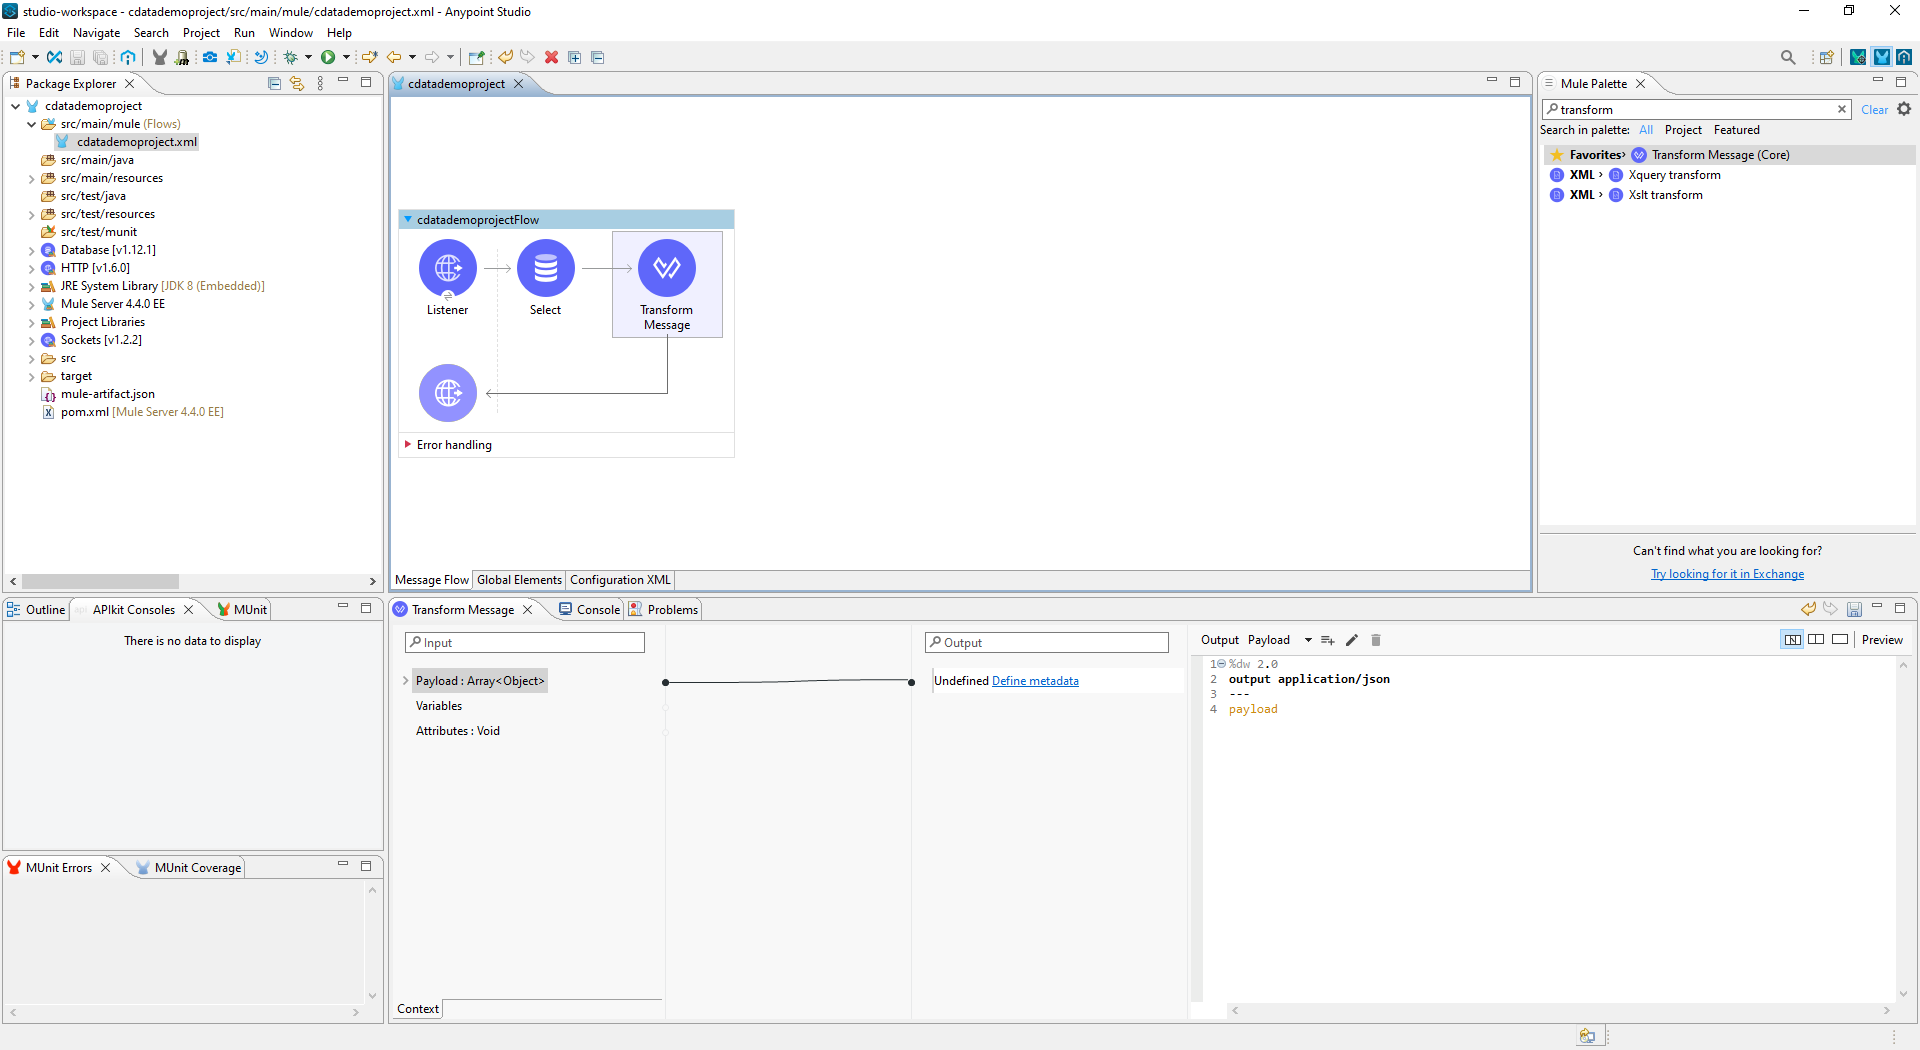This screenshot has width=1920, height=1050.
Task: Toggle Link with Editor in Package Explorer
Action: (297, 83)
